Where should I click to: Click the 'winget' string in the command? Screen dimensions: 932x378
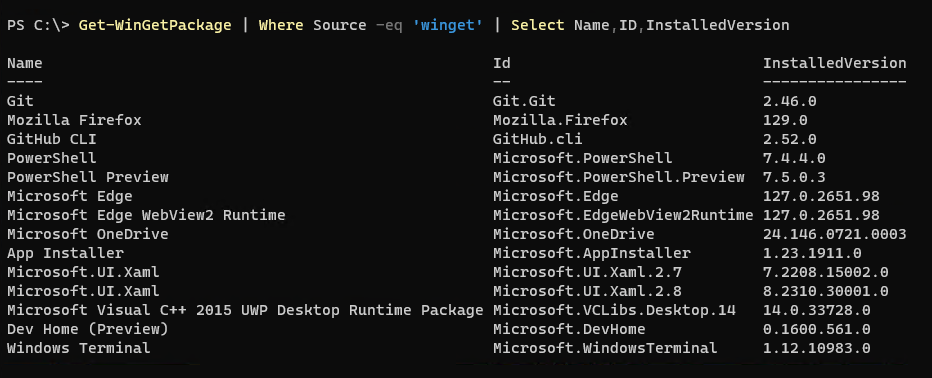(x=447, y=26)
